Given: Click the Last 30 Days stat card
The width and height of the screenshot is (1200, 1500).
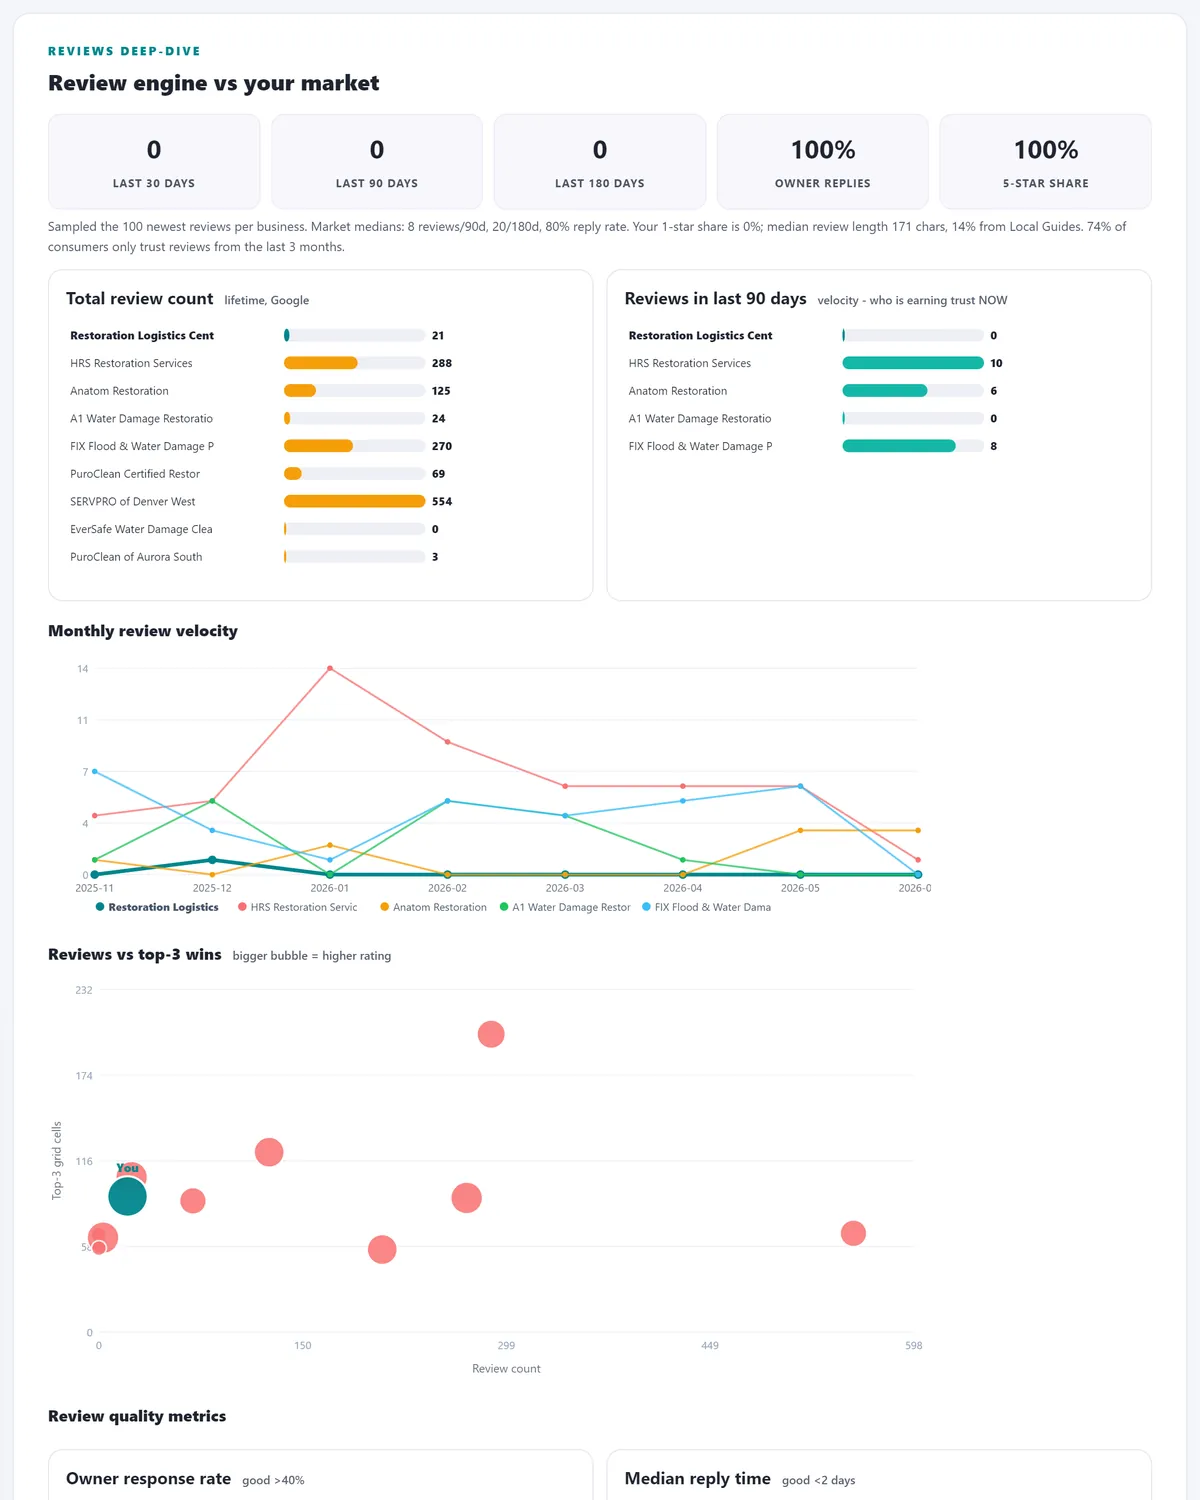Looking at the screenshot, I should (x=154, y=161).
